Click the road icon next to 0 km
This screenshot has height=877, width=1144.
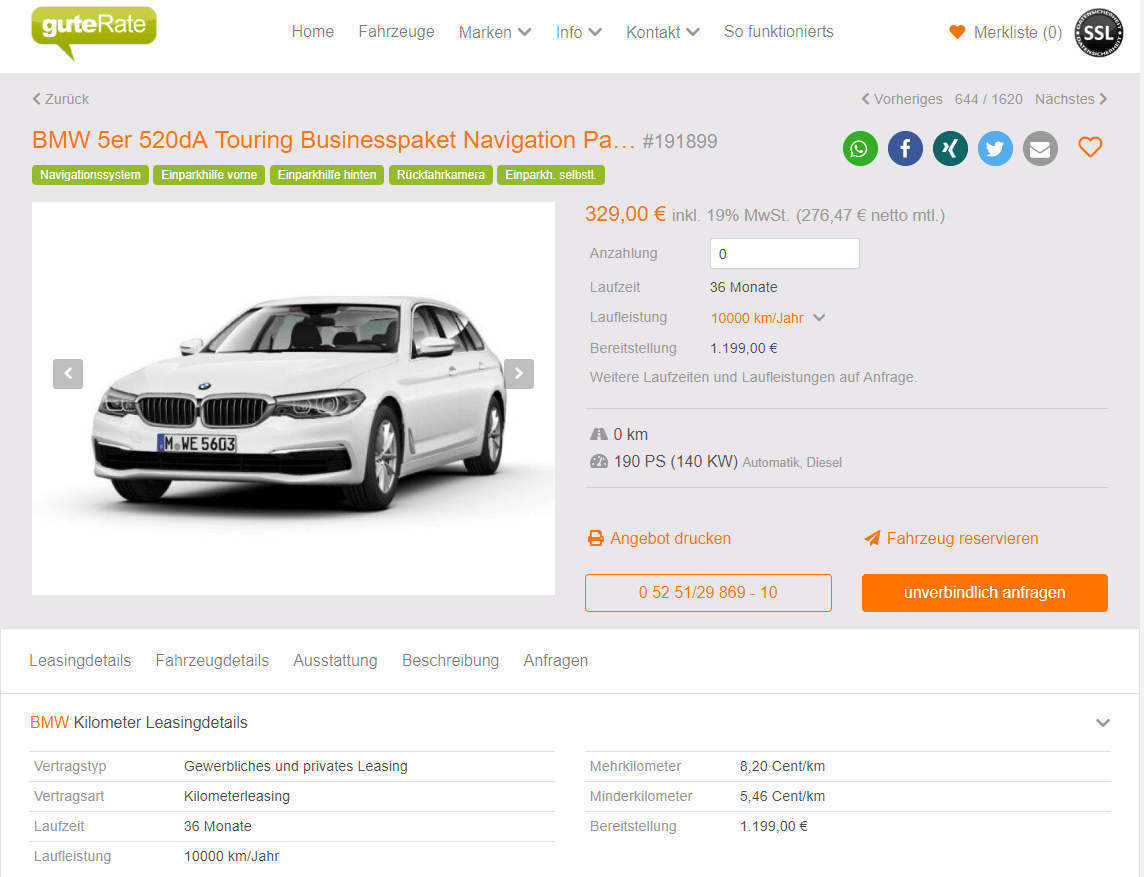tap(599, 434)
